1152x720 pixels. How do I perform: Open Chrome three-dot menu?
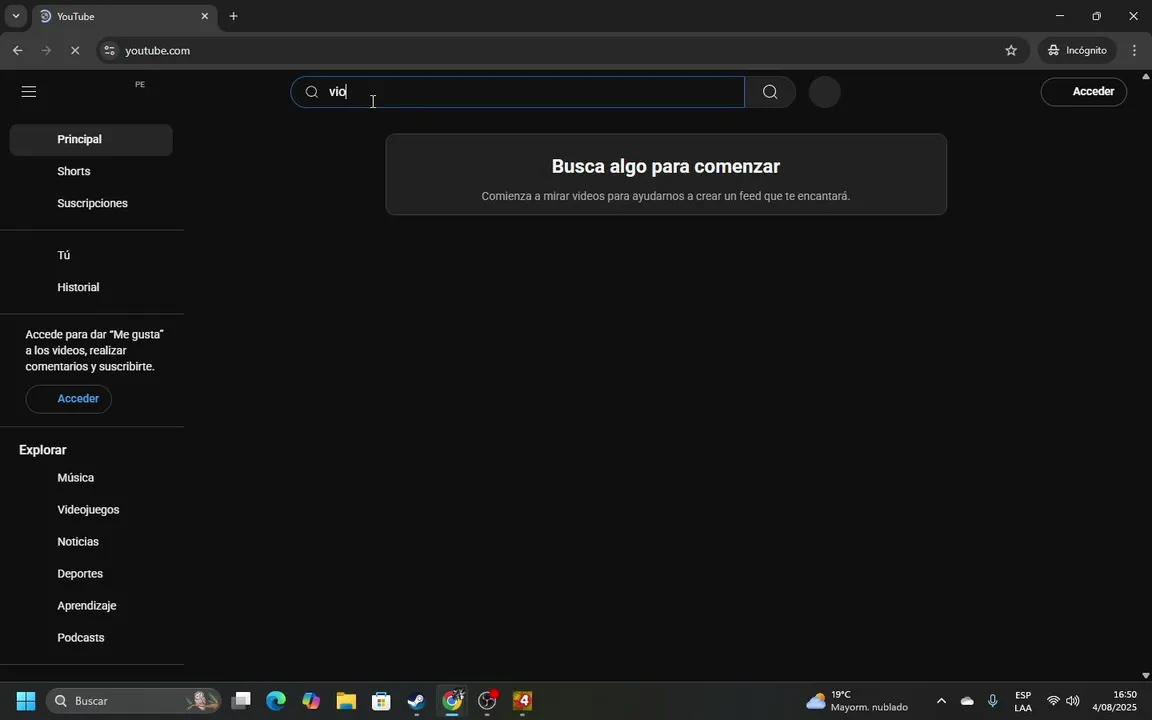pyautogui.click(x=1134, y=51)
